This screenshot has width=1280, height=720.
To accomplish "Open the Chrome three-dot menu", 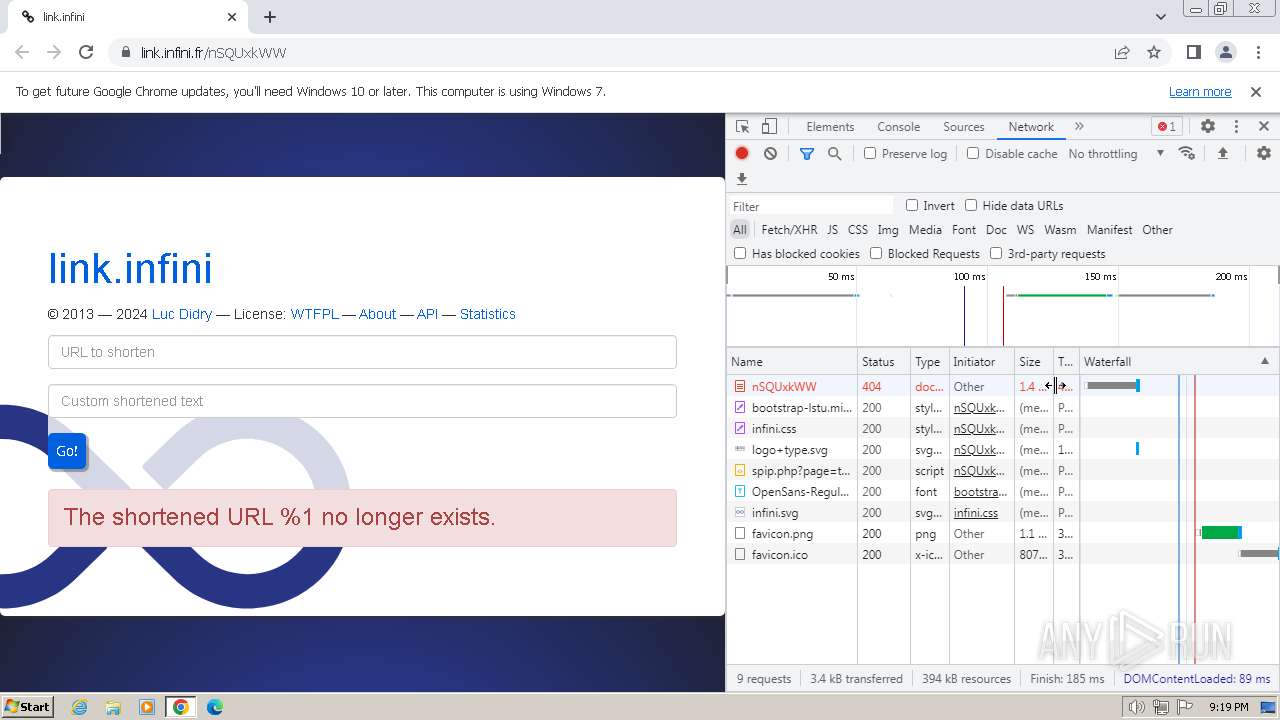I will click(1258, 52).
